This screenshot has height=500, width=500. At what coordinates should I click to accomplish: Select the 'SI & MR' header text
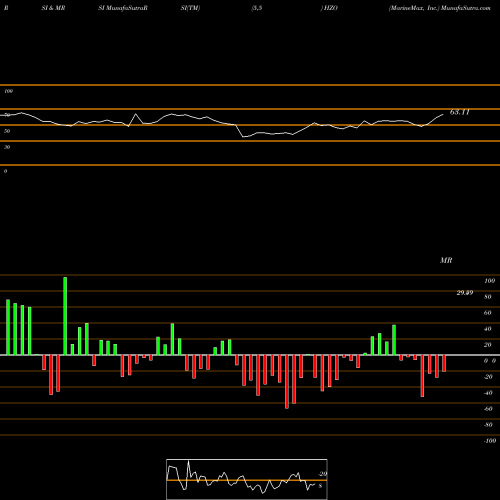53,8
